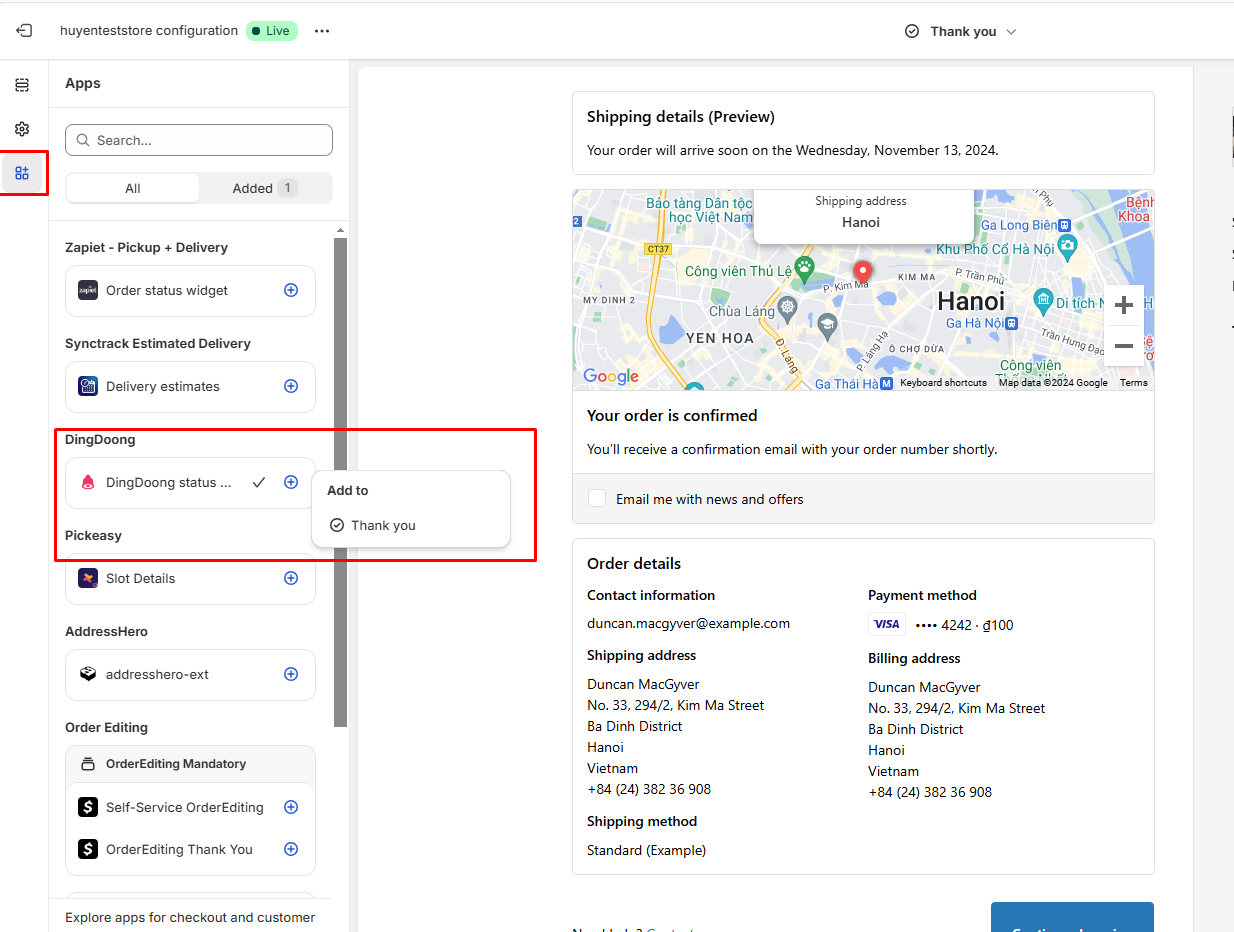
Task: Add Self-Service OrderEditing block
Action: click(291, 807)
